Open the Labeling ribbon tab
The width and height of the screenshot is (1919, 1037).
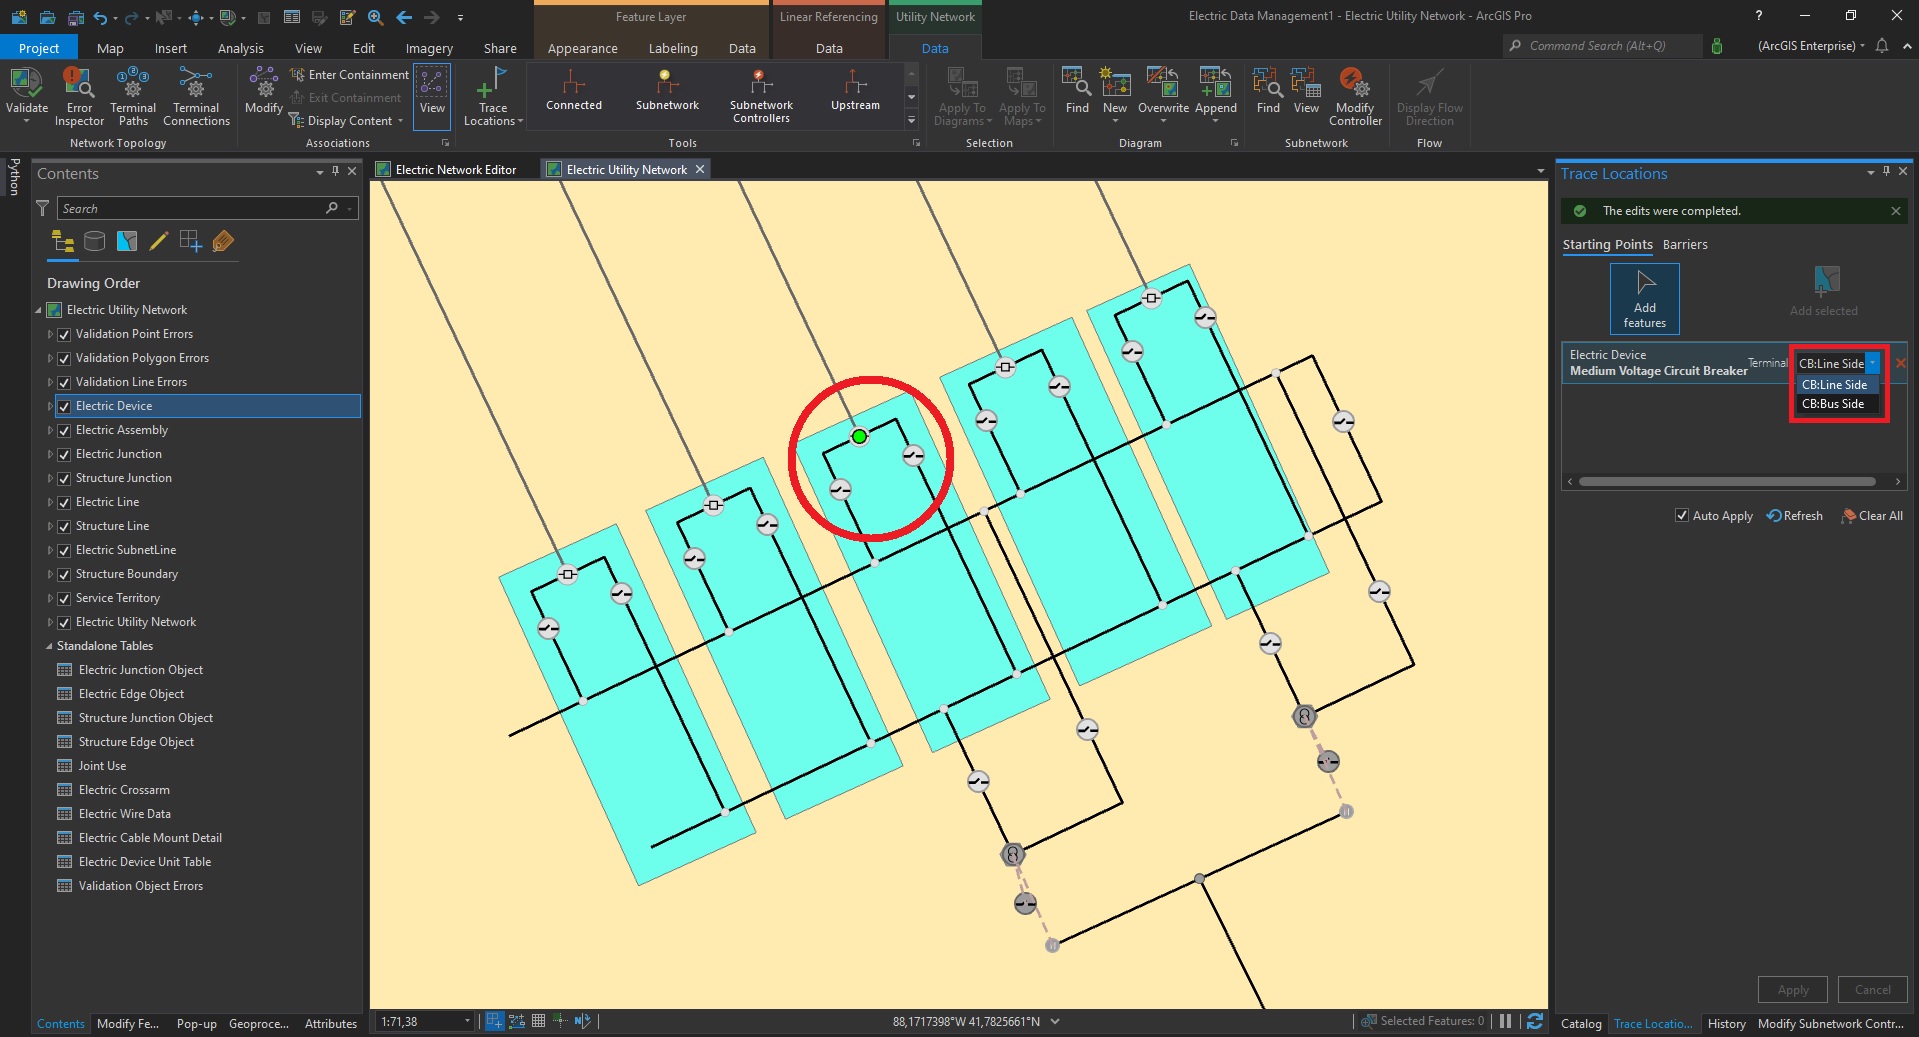[673, 48]
